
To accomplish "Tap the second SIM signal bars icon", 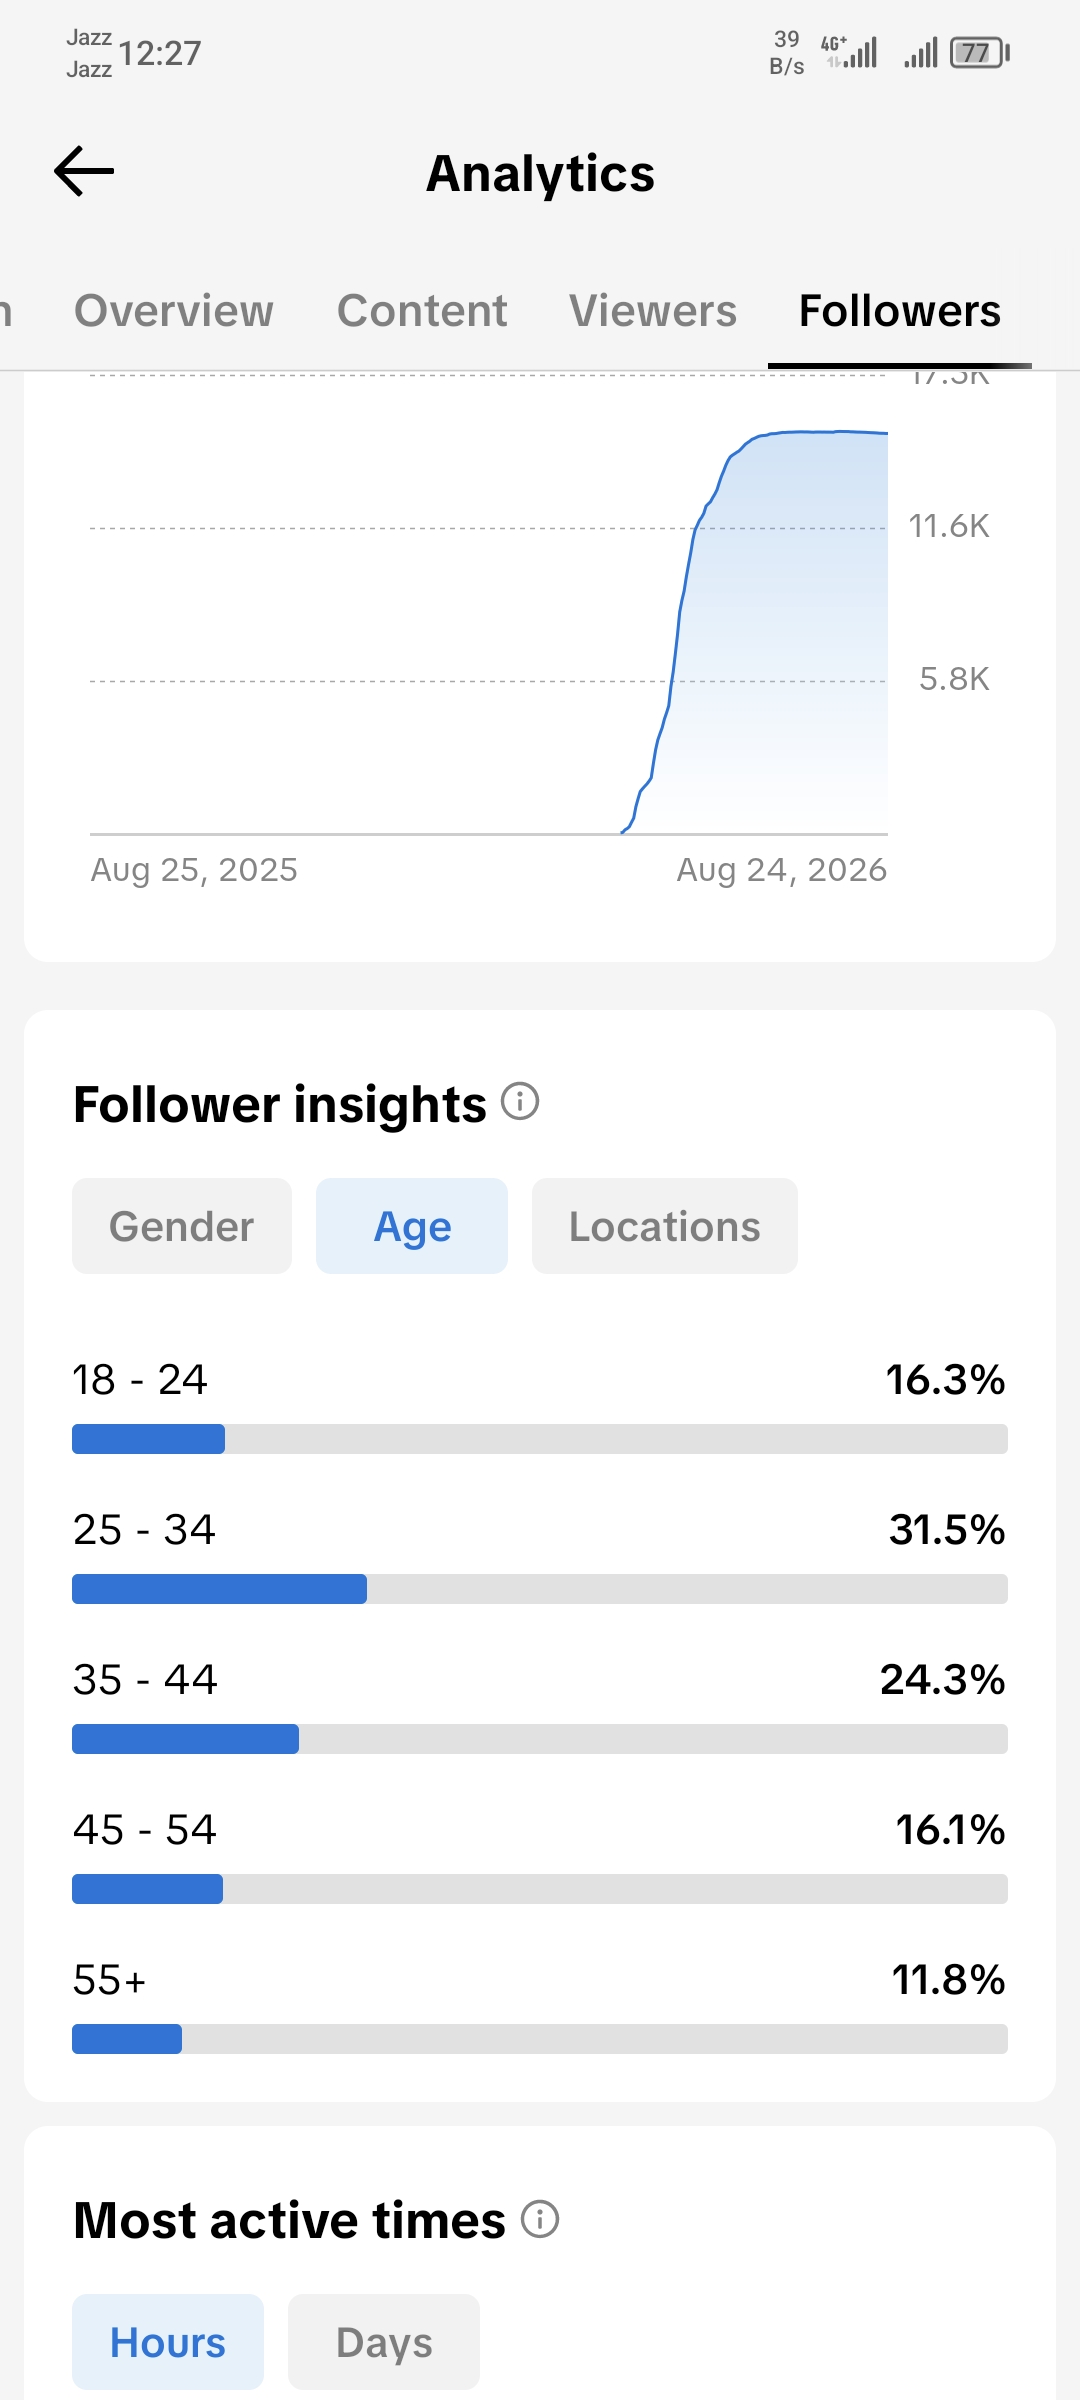I will (921, 52).
